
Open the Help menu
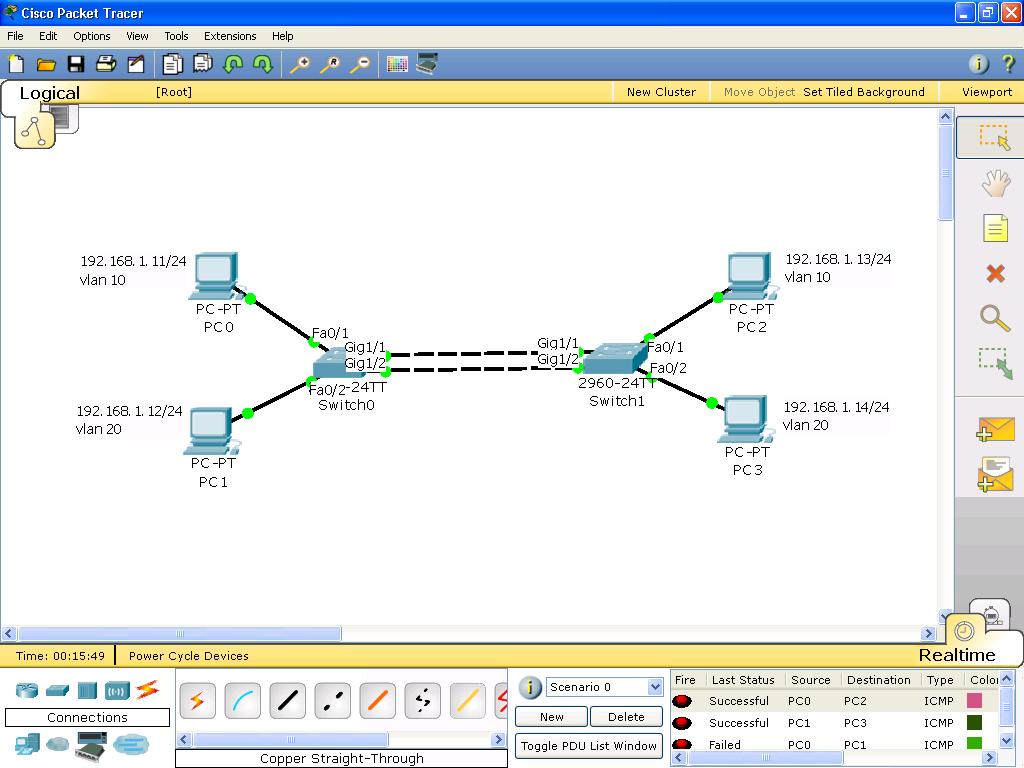coord(283,36)
